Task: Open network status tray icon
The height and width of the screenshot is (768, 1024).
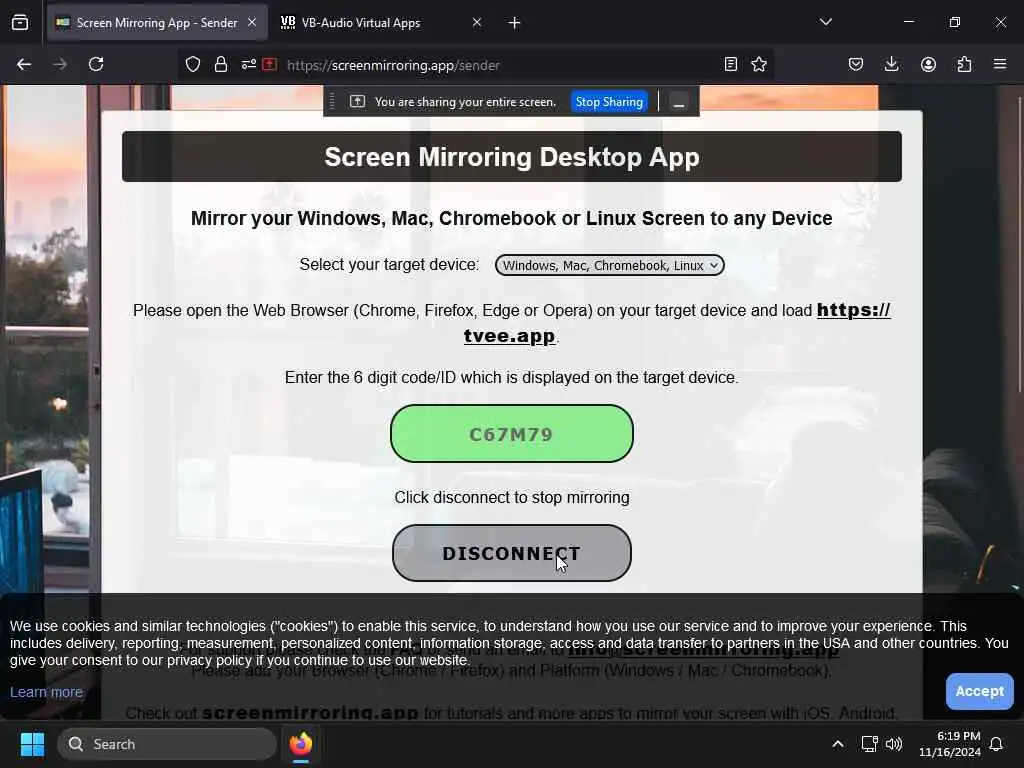Action: click(x=869, y=744)
